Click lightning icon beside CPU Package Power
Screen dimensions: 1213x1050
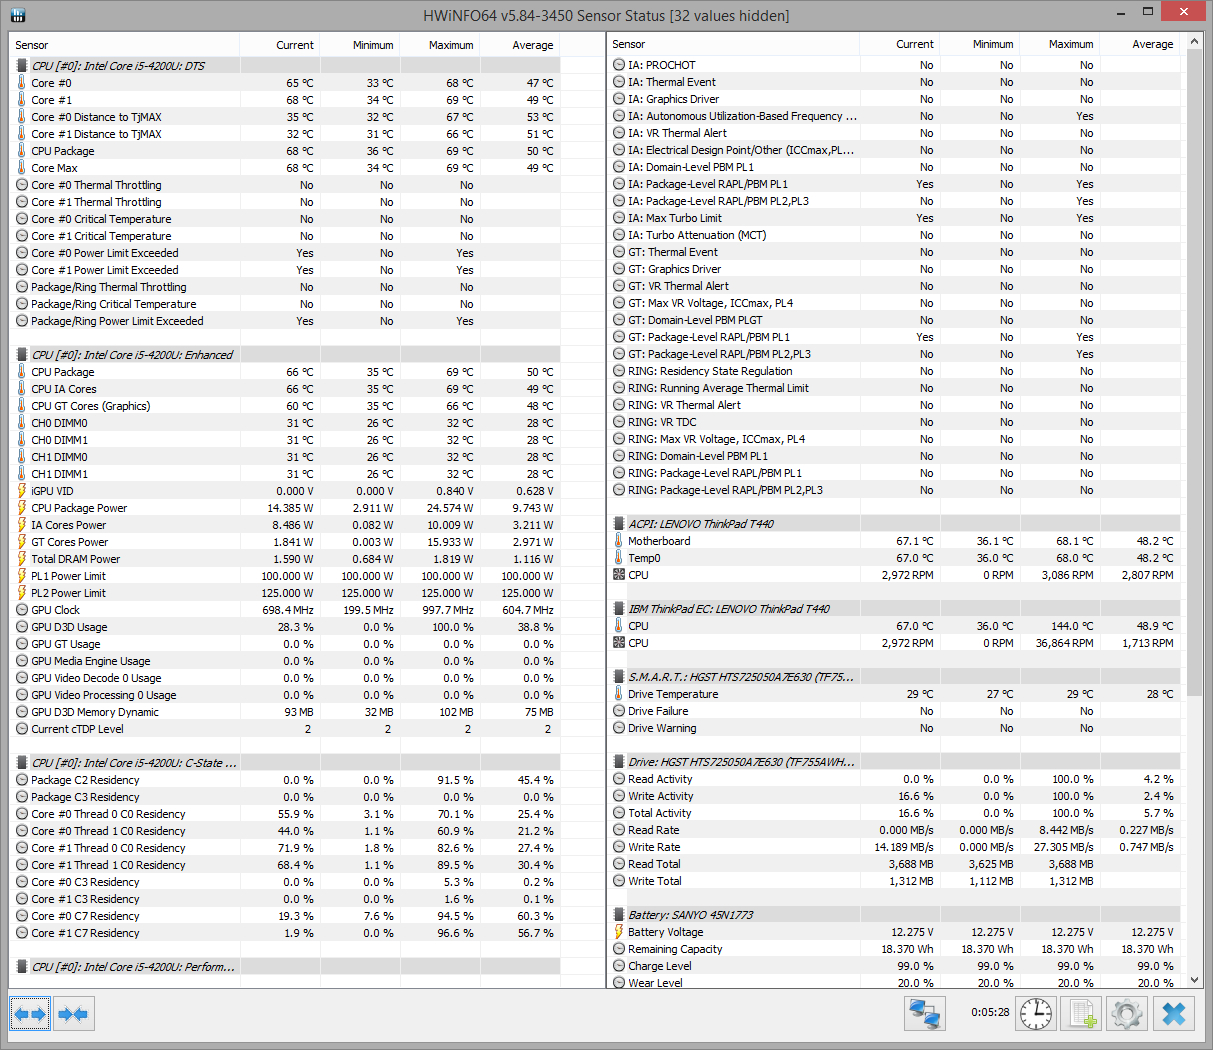tap(22, 508)
